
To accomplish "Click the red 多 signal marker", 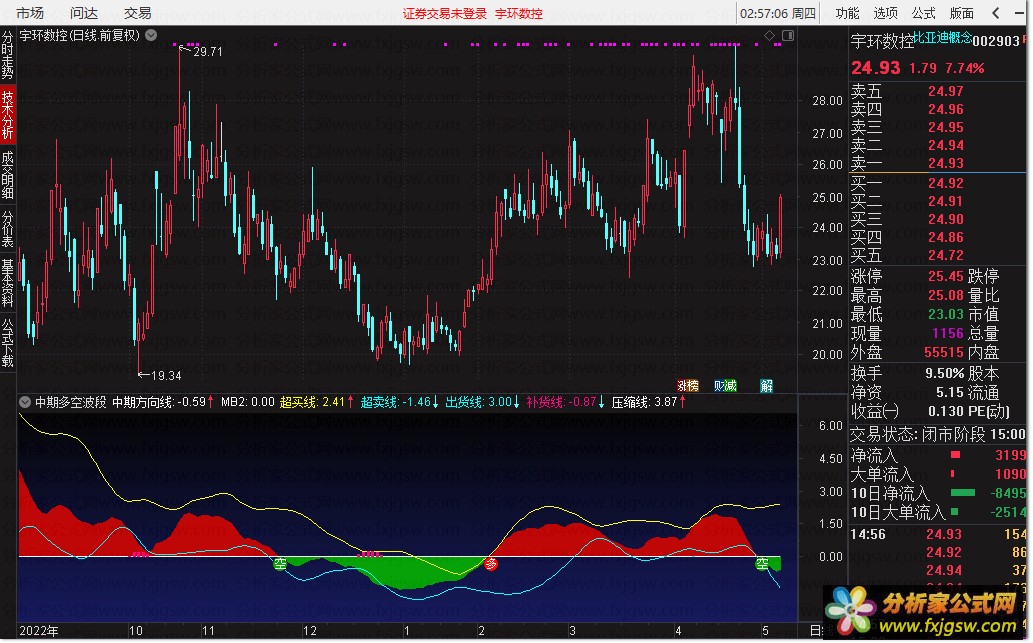I will (x=491, y=563).
